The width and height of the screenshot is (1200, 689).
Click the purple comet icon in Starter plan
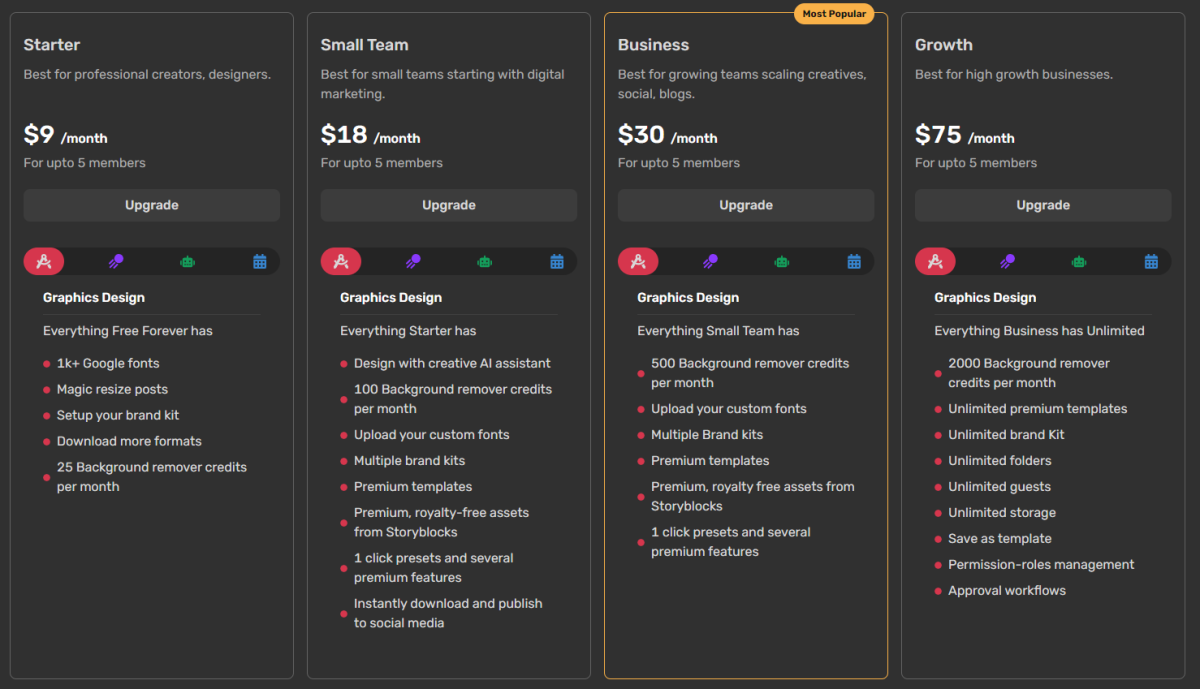click(x=116, y=261)
